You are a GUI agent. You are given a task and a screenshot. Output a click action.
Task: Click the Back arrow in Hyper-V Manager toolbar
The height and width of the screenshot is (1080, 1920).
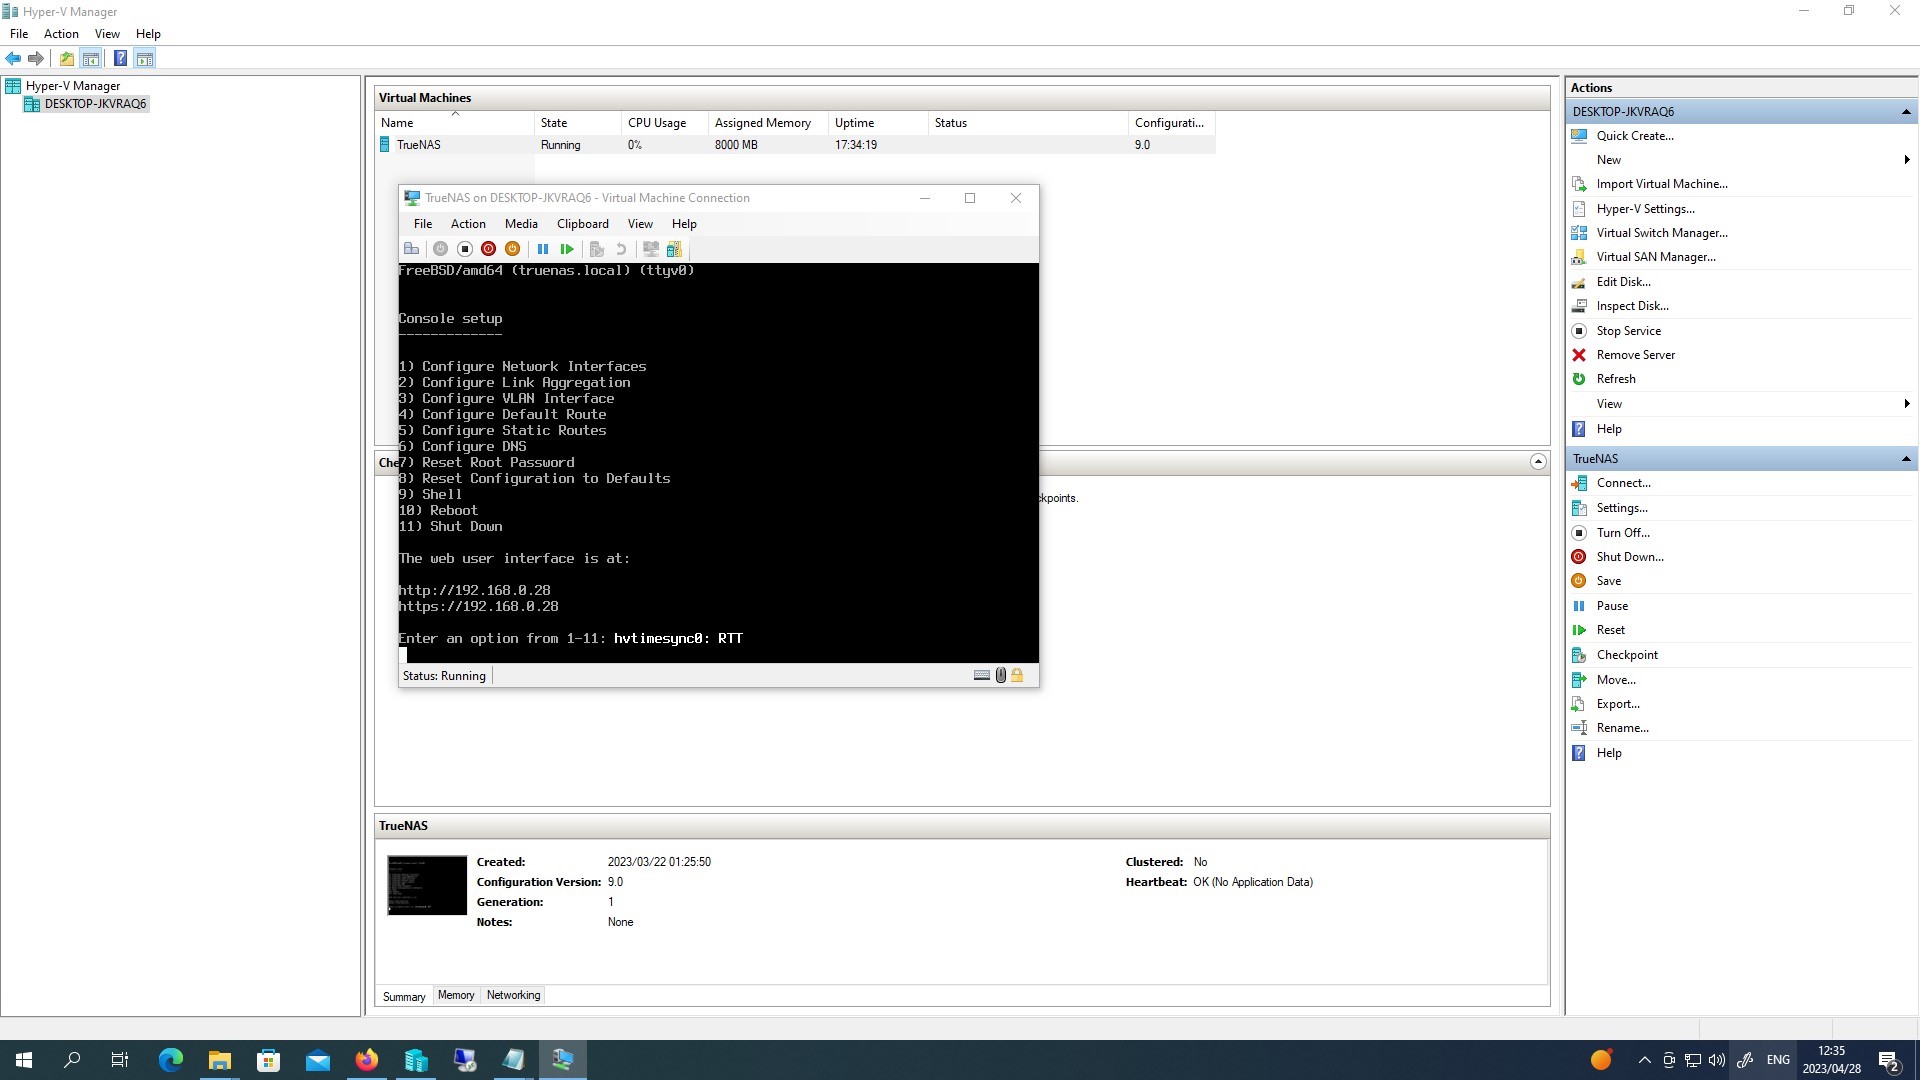pyautogui.click(x=13, y=58)
